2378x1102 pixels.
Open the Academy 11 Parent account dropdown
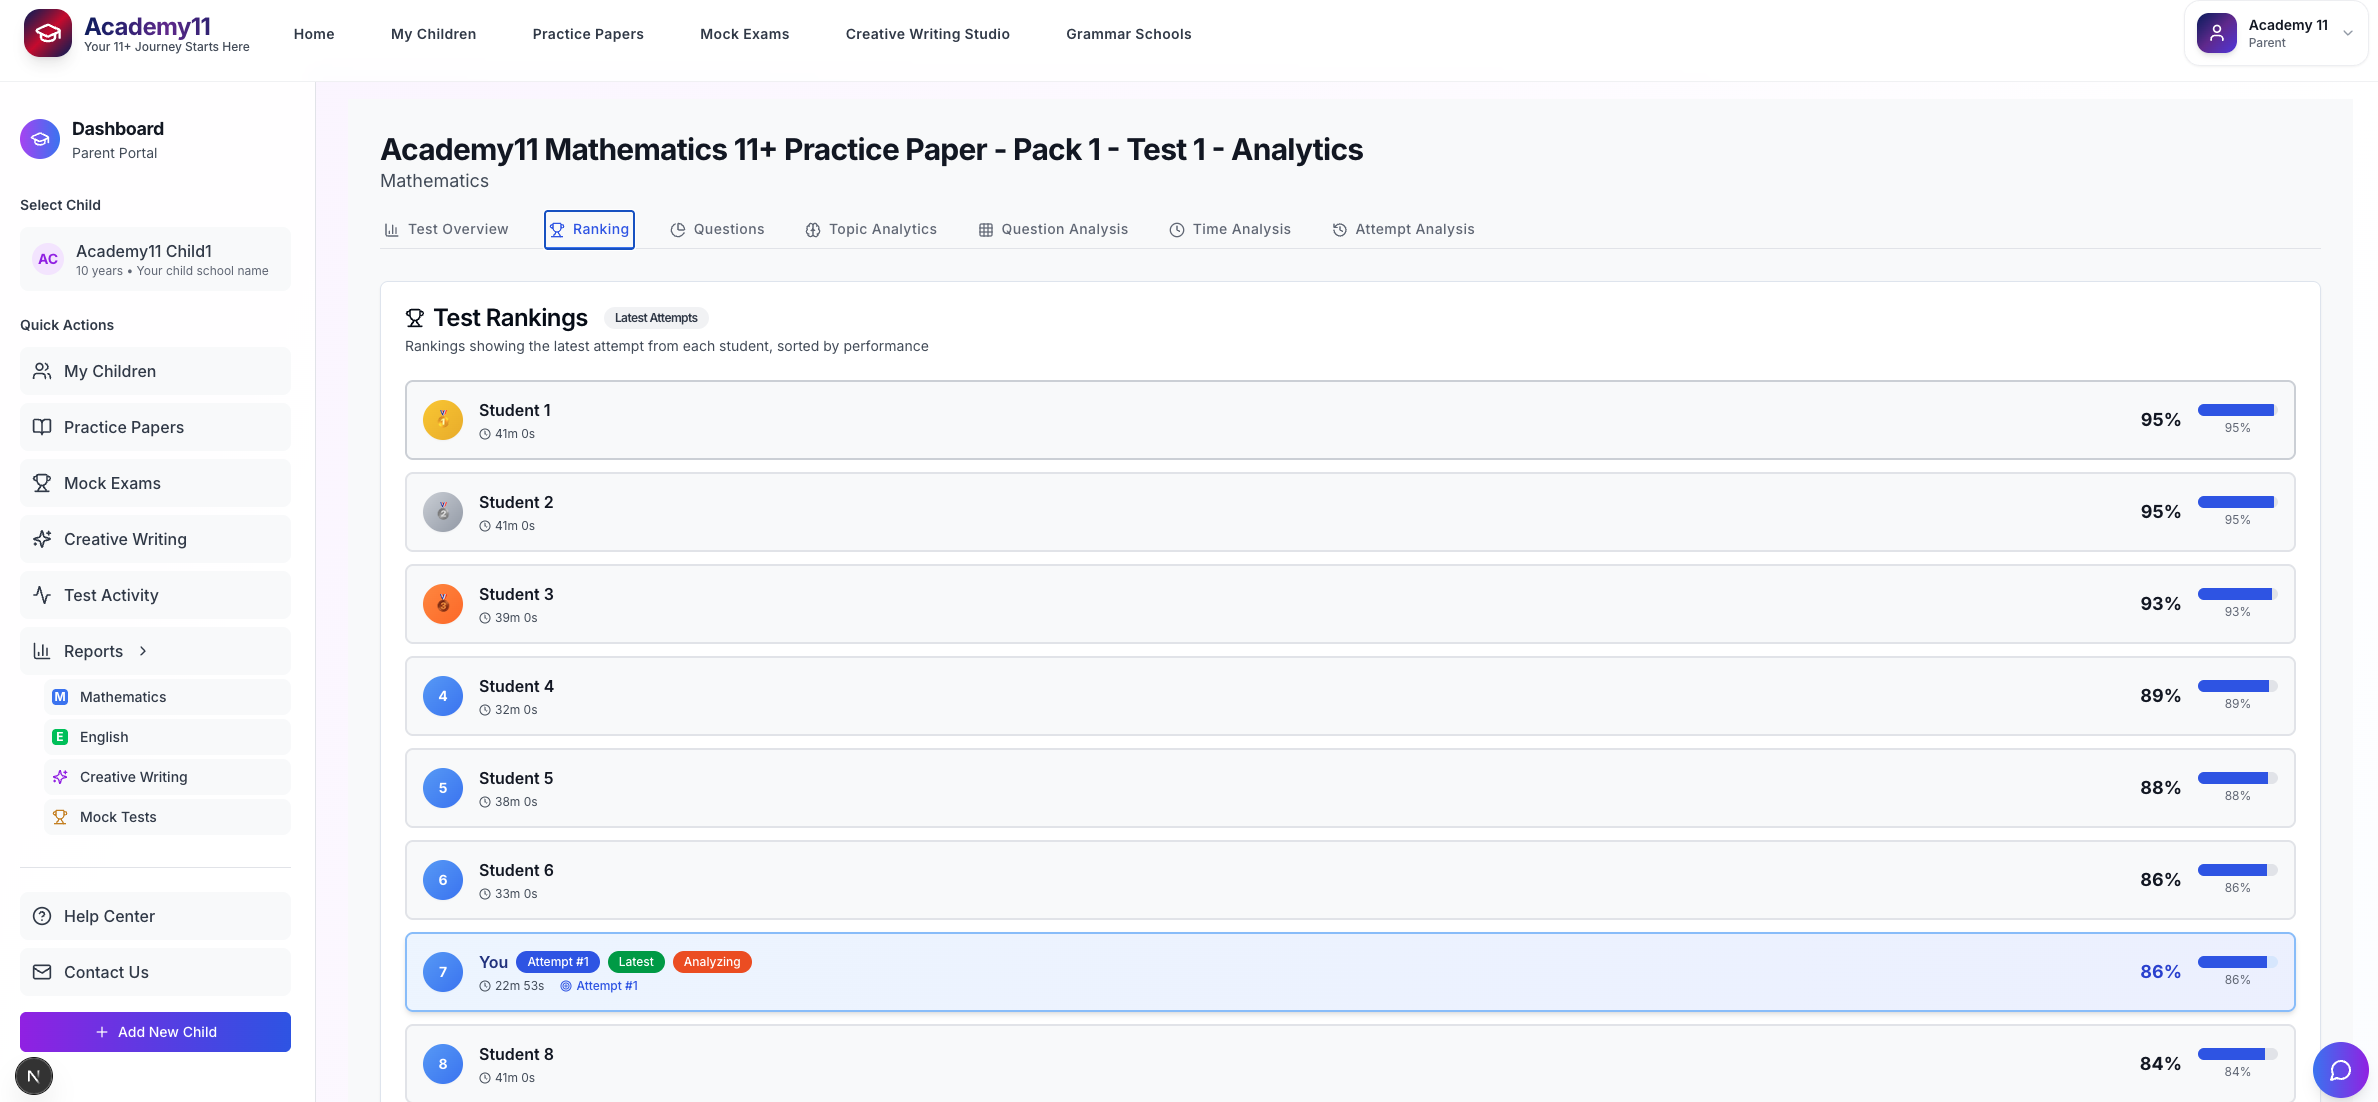(x=2275, y=33)
